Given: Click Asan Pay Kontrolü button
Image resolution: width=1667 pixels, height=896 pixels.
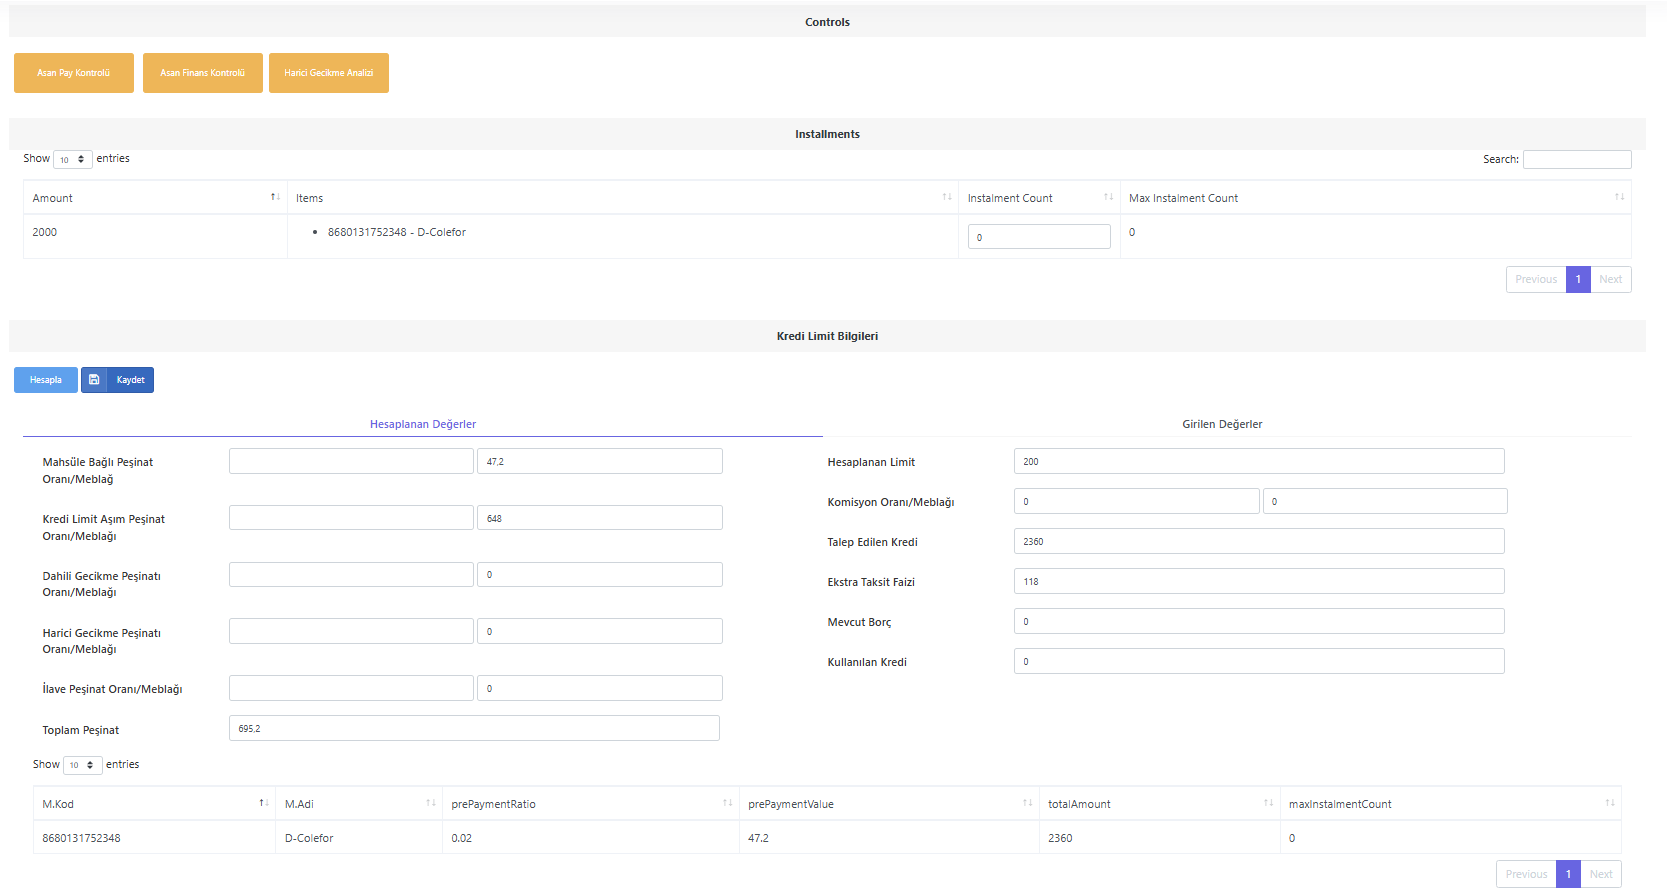Looking at the screenshot, I should tap(74, 73).
